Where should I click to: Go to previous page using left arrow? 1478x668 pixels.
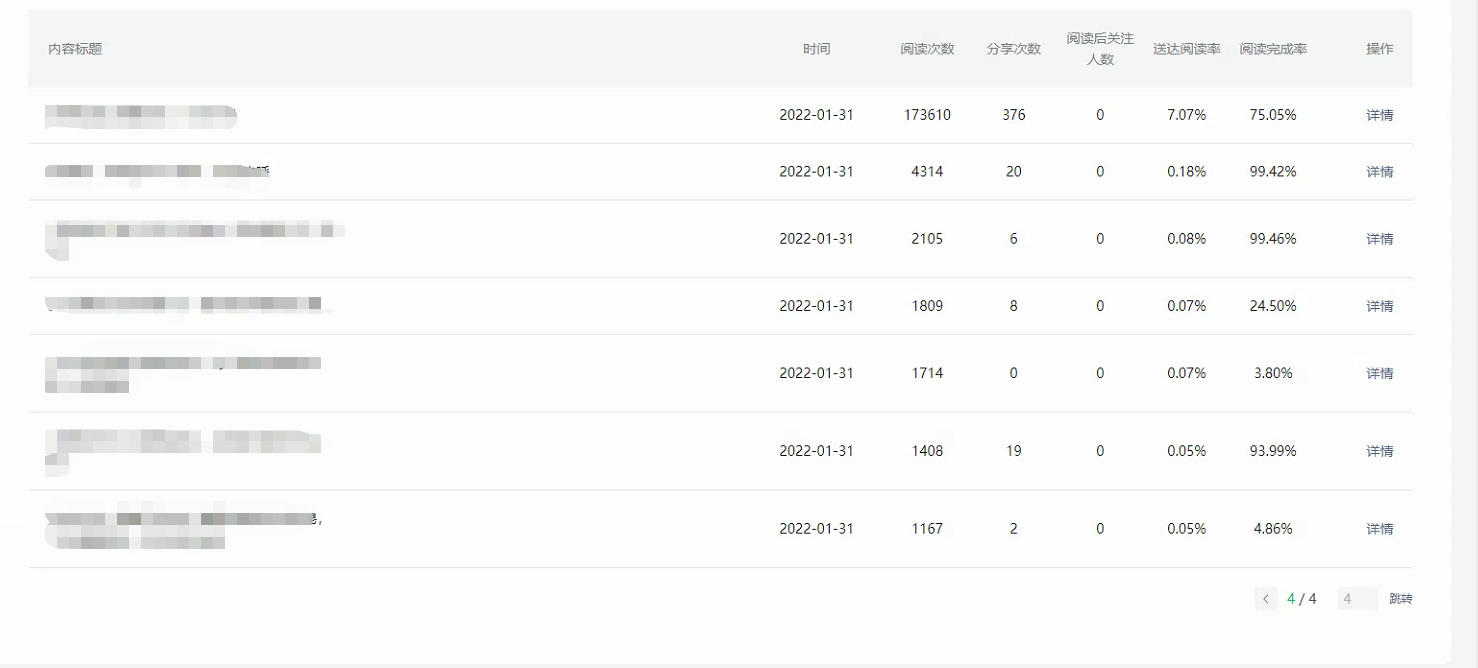pyautogui.click(x=1266, y=599)
